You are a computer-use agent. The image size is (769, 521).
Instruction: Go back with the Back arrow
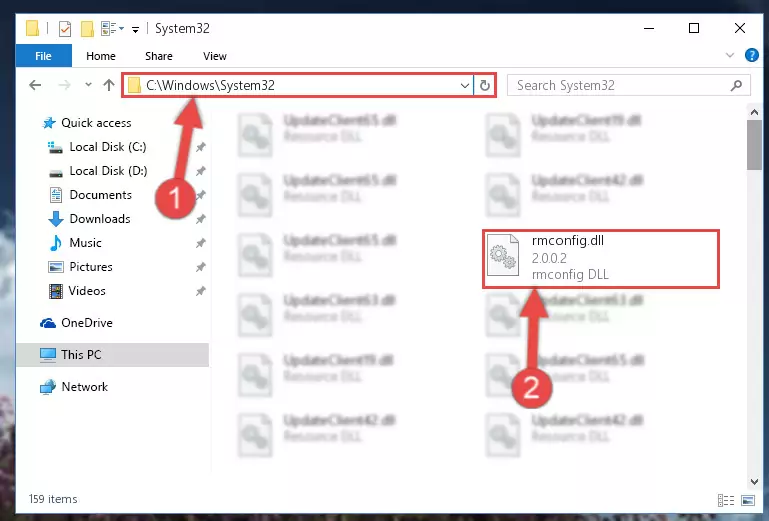35,85
